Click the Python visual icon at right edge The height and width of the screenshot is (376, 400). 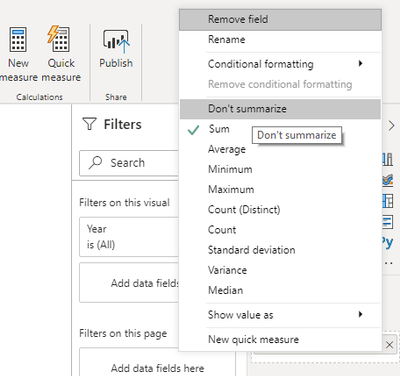click(x=388, y=242)
